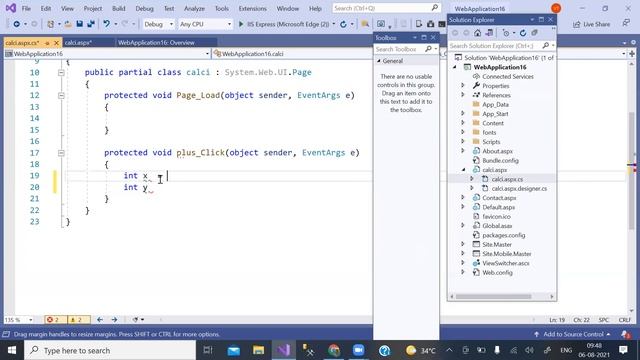
Task: Collapse the plus_Click method outline at line 17
Action: [61, 153]
